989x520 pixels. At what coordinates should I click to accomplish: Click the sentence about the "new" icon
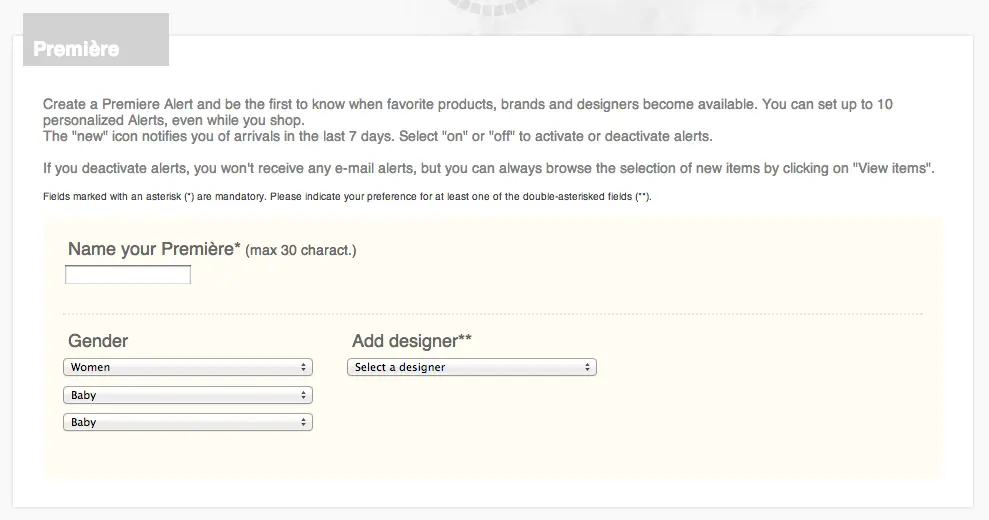377,136
